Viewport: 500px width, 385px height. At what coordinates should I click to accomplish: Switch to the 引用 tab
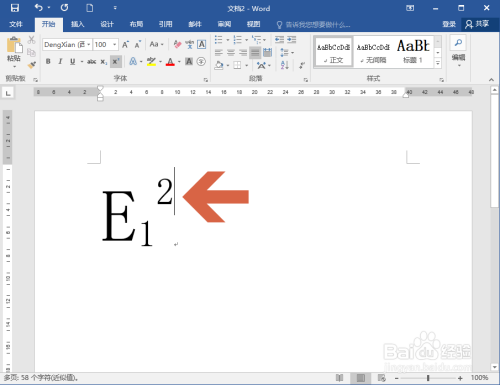tap(166, 24)
